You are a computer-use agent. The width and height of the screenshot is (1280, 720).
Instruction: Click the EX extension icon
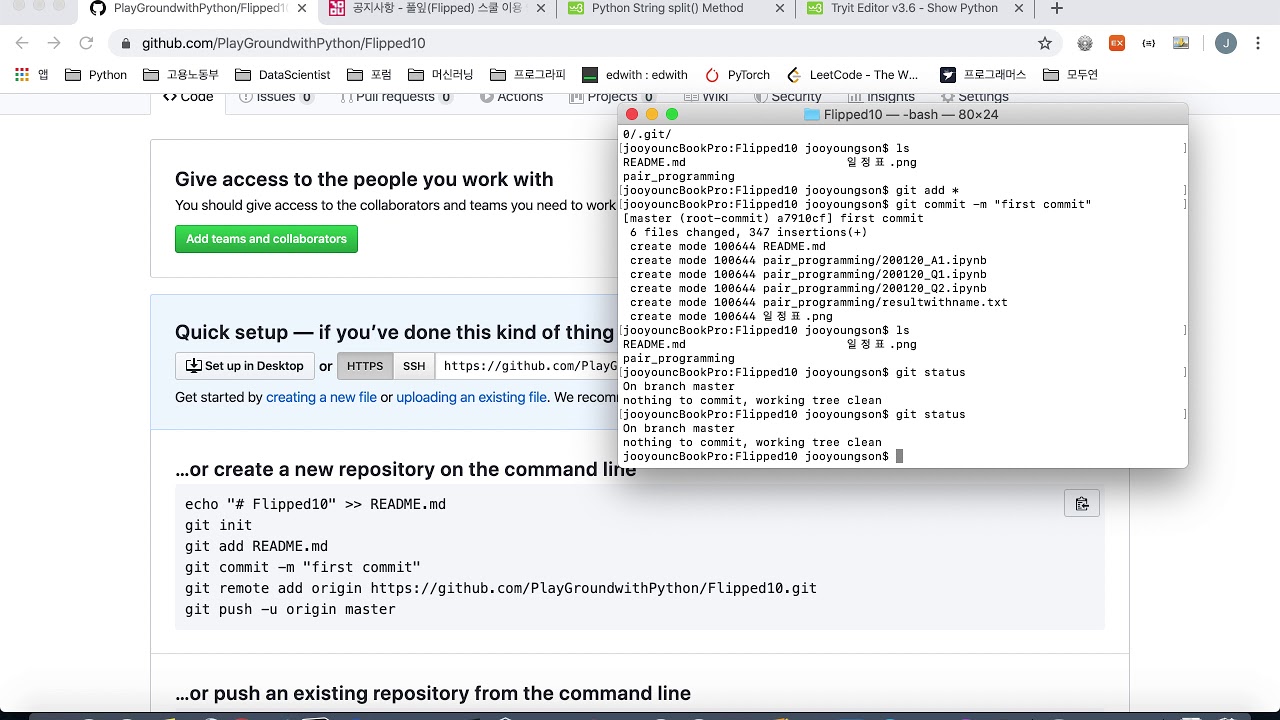pyautogui.click(x=1117, y=43)
